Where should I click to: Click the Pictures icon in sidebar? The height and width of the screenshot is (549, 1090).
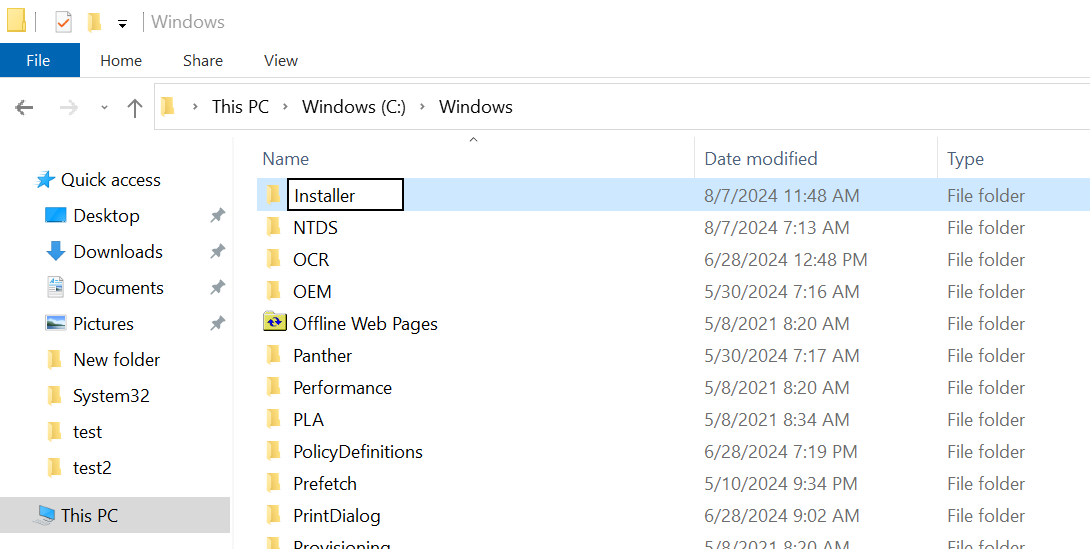(56, 323)
